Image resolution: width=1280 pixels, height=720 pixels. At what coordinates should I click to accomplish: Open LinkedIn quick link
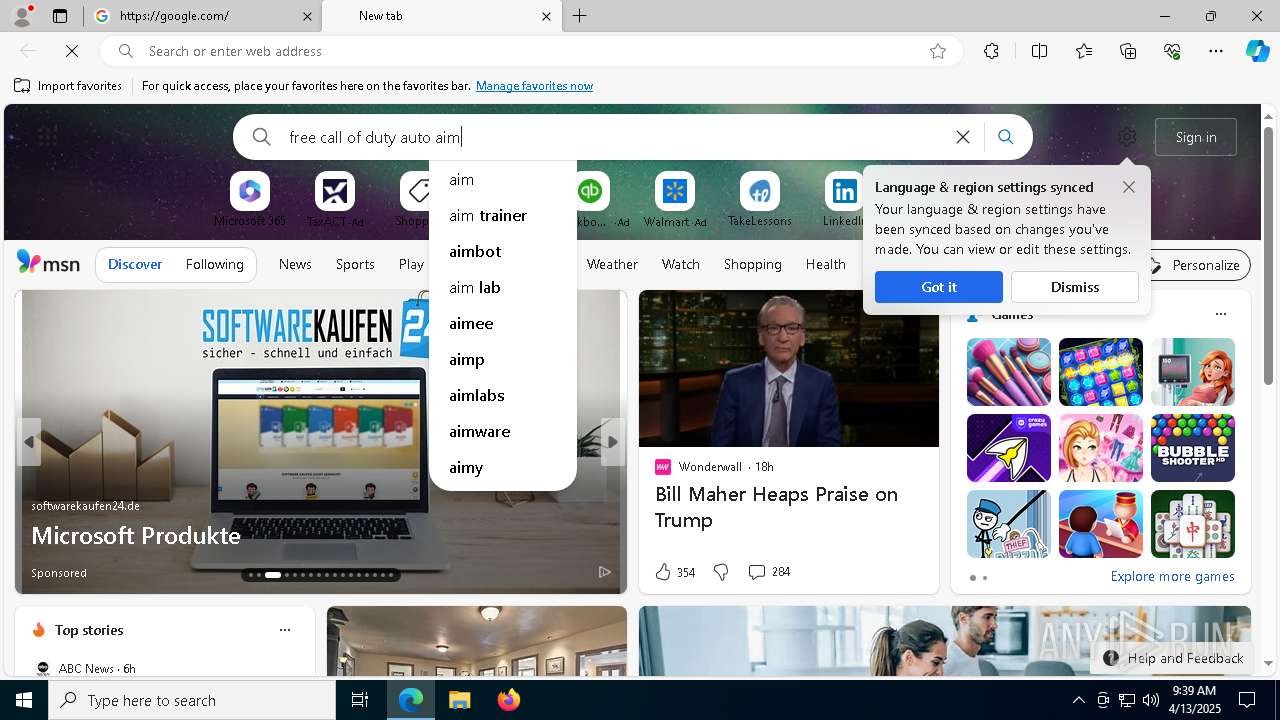point(845,199)
